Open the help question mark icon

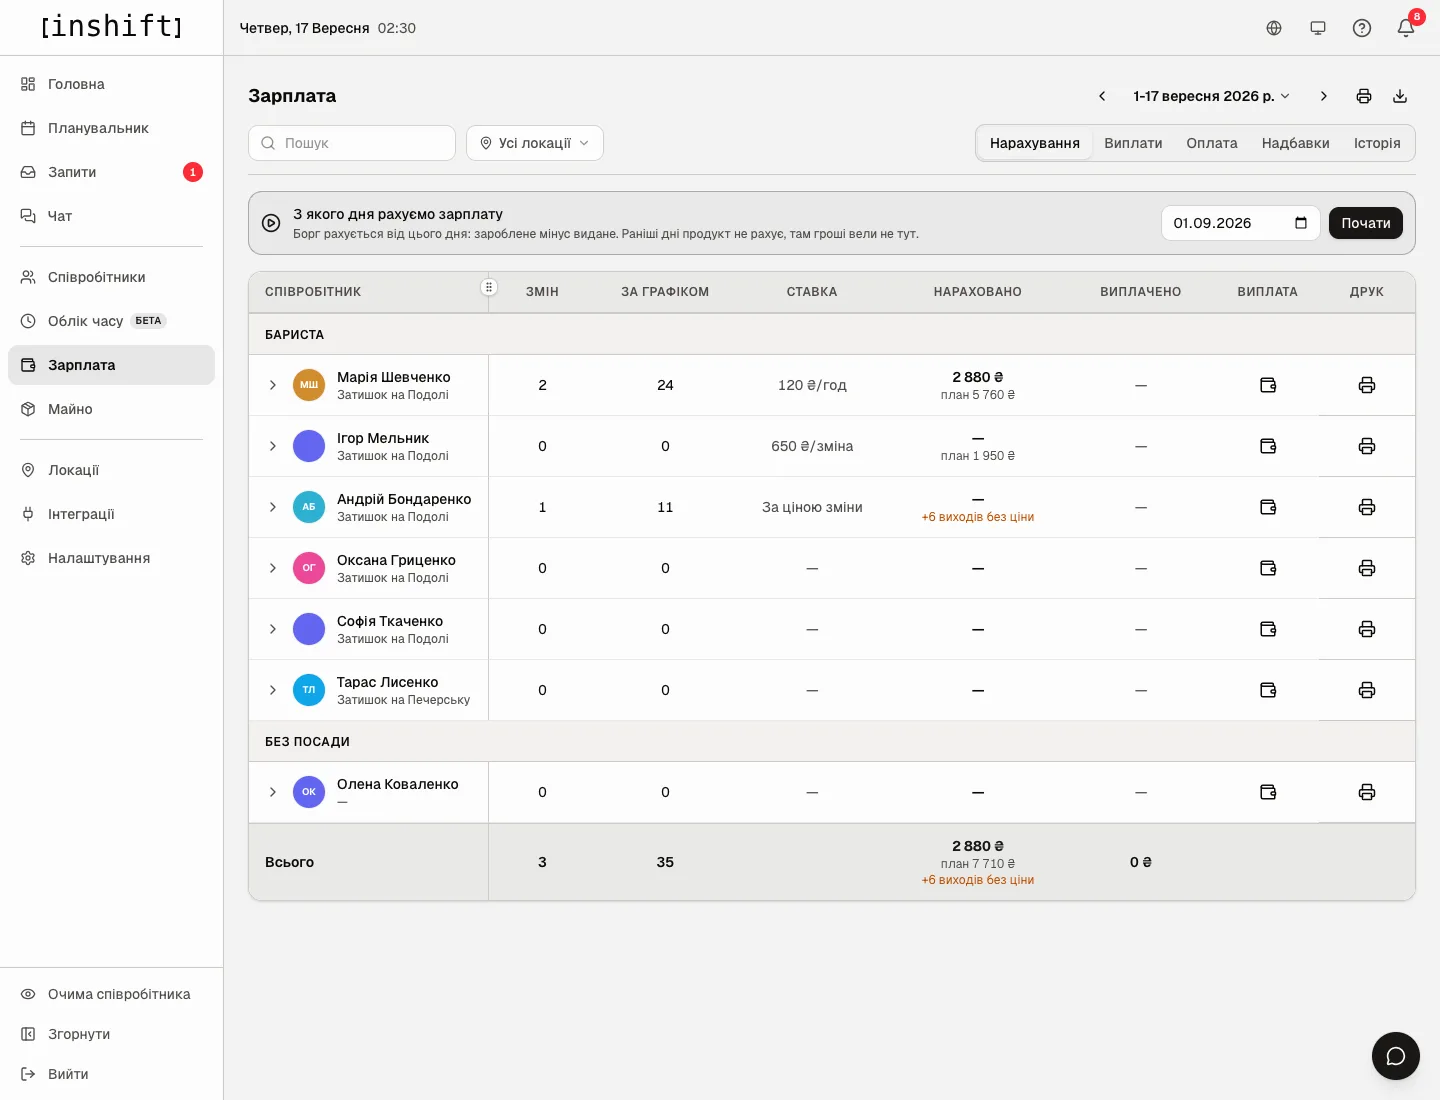(1362, 28)
